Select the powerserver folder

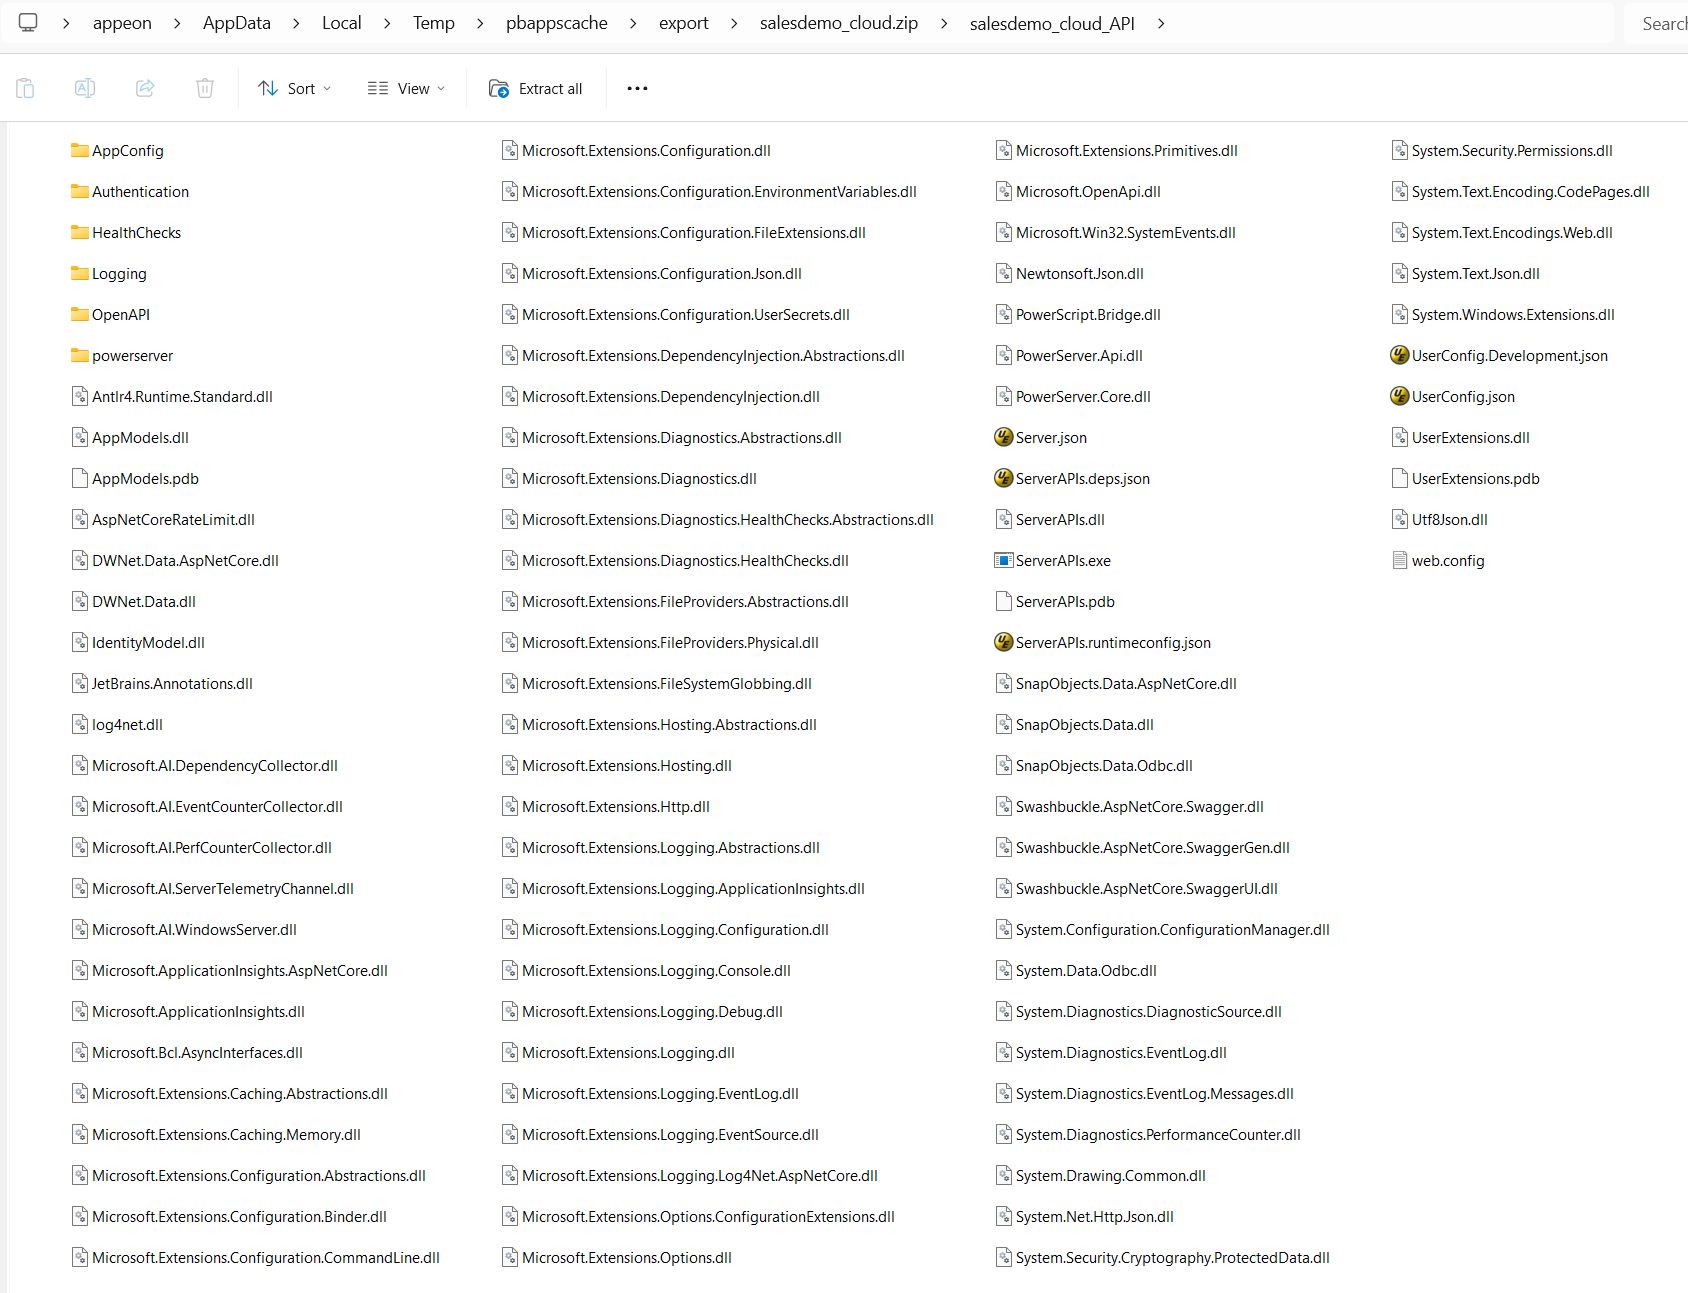132,356
